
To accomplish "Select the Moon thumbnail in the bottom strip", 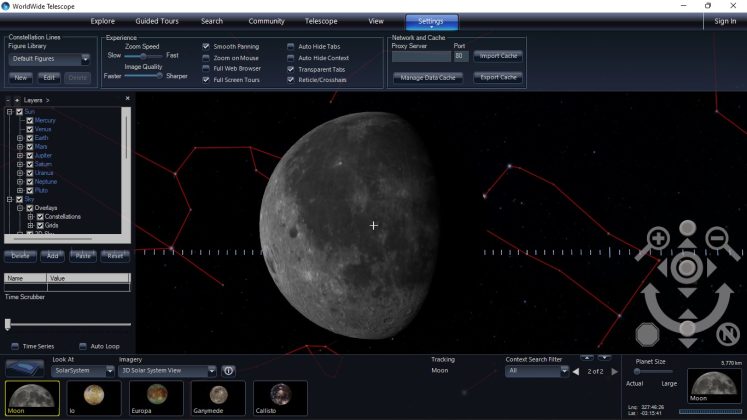I will tap(32, 398).
